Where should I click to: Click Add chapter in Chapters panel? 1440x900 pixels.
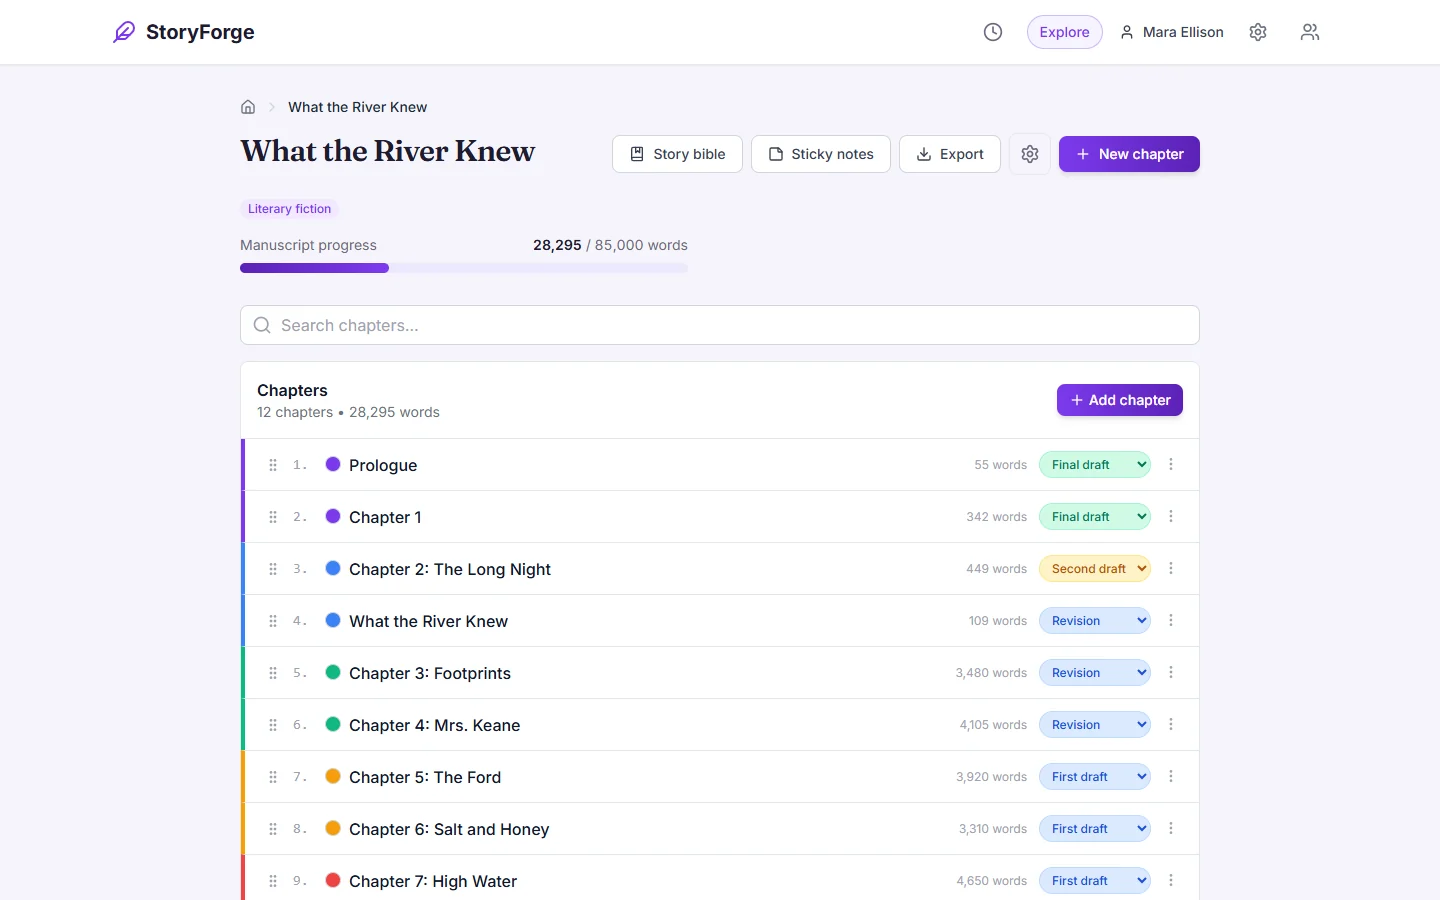coord(1120,400)
